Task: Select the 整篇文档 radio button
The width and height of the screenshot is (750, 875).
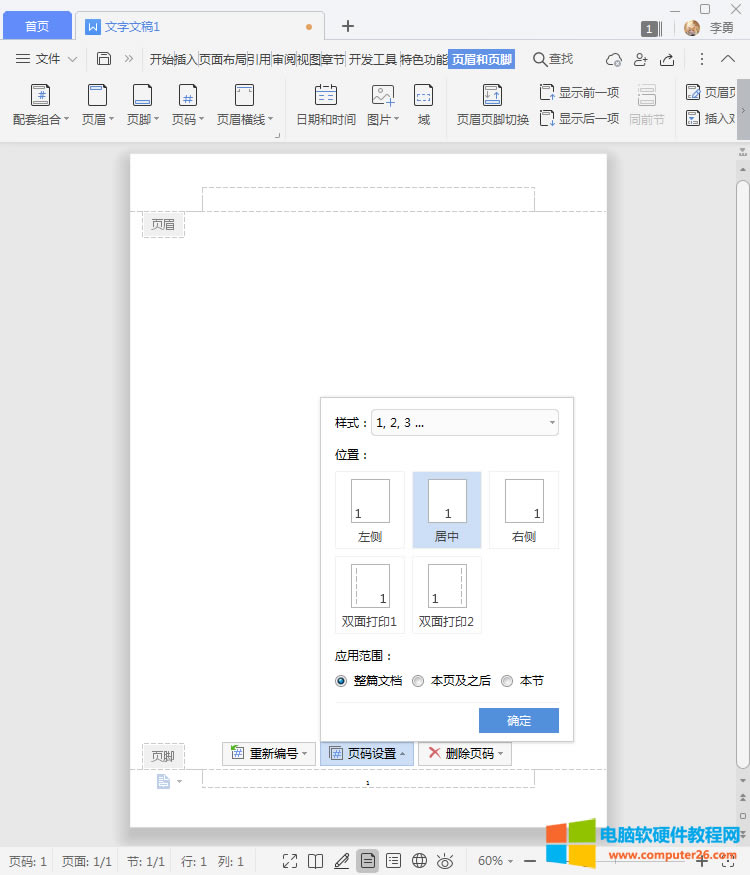Action: point(342,681)
